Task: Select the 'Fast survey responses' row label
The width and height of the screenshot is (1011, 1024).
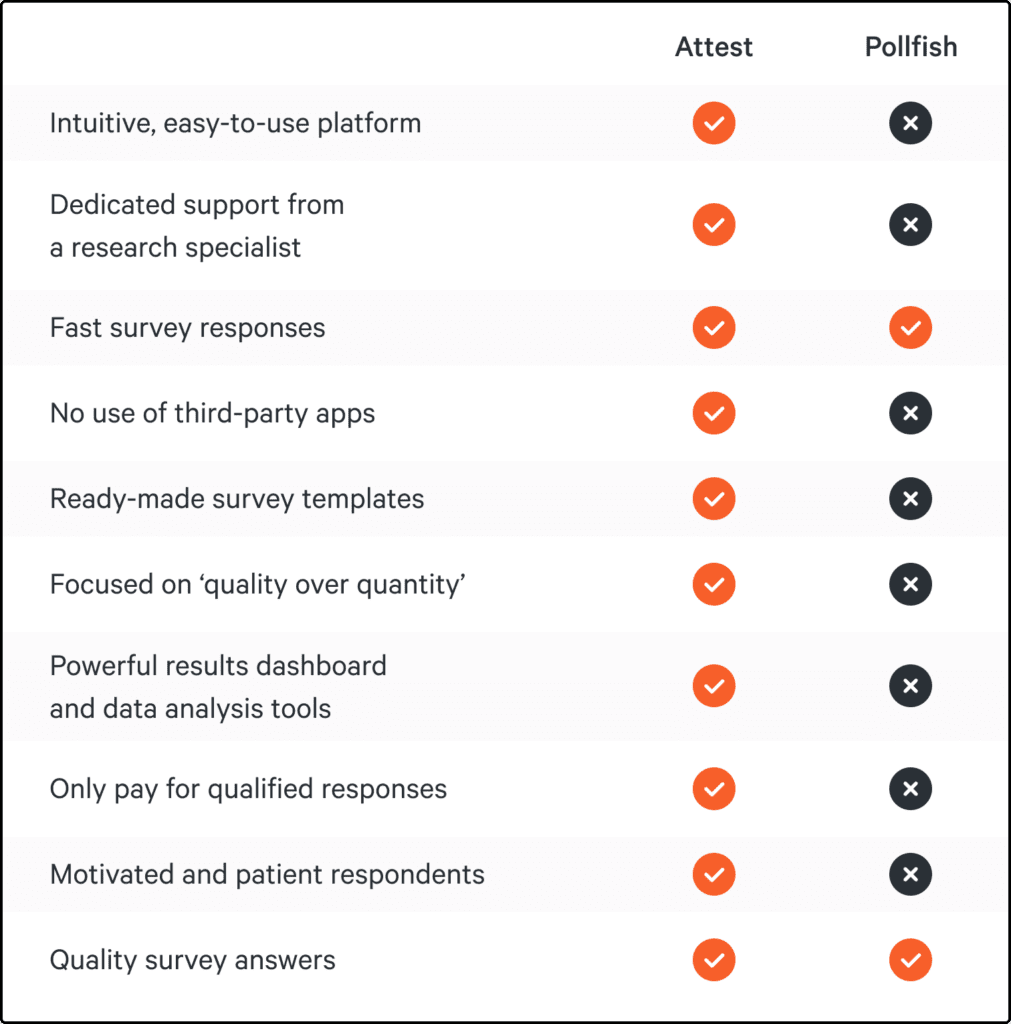Action: click(188, 328)
